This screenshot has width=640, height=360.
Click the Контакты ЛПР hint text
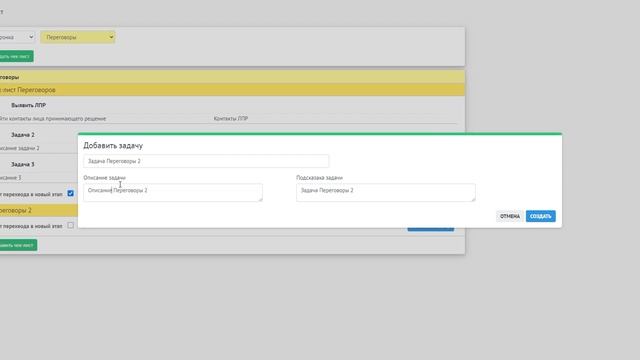(231, 119)
